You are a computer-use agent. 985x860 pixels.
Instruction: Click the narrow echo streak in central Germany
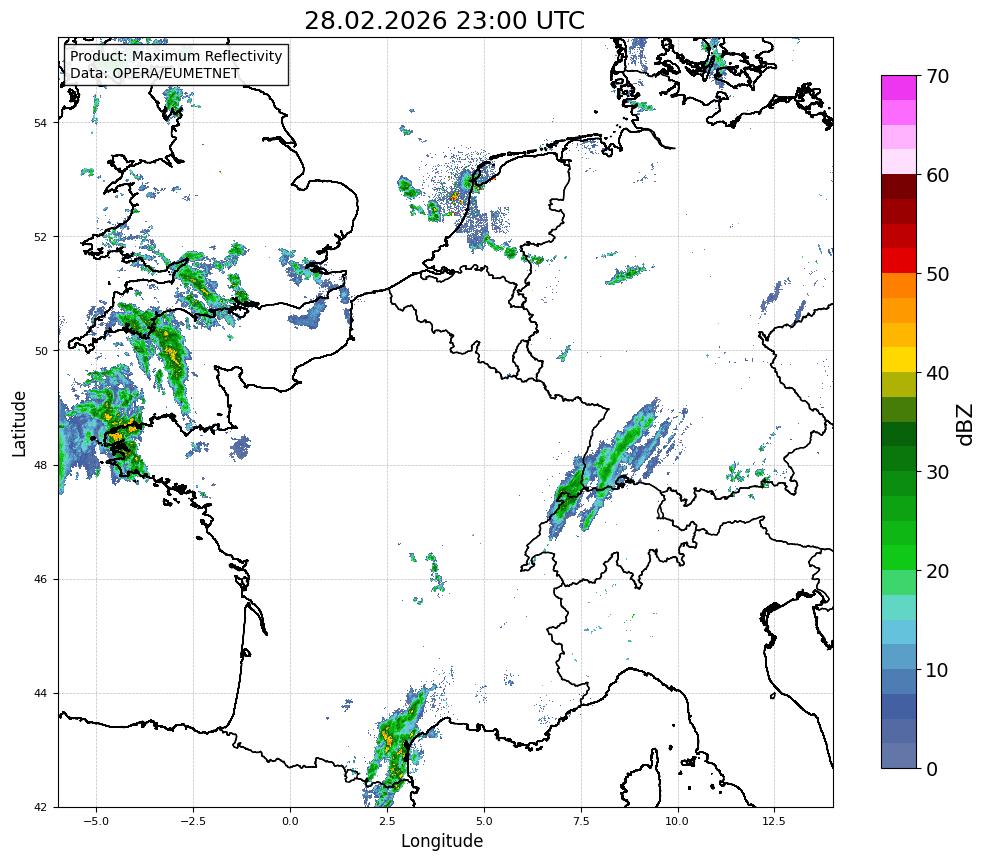[x=626, y=275]
